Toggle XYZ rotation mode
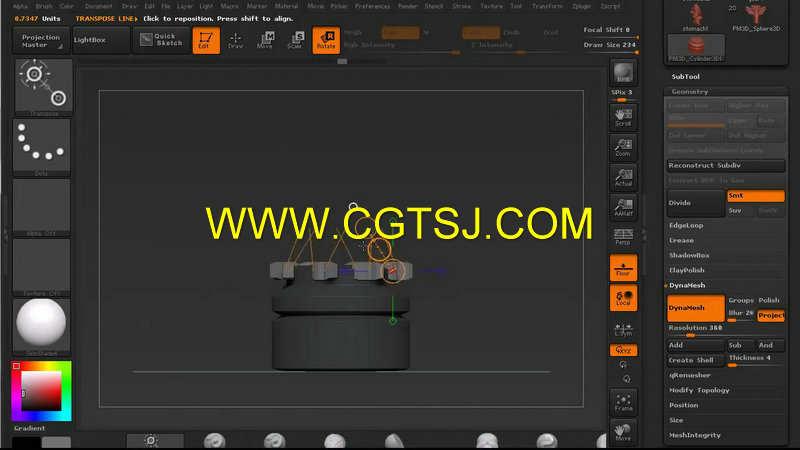 (x=623, y=351)
